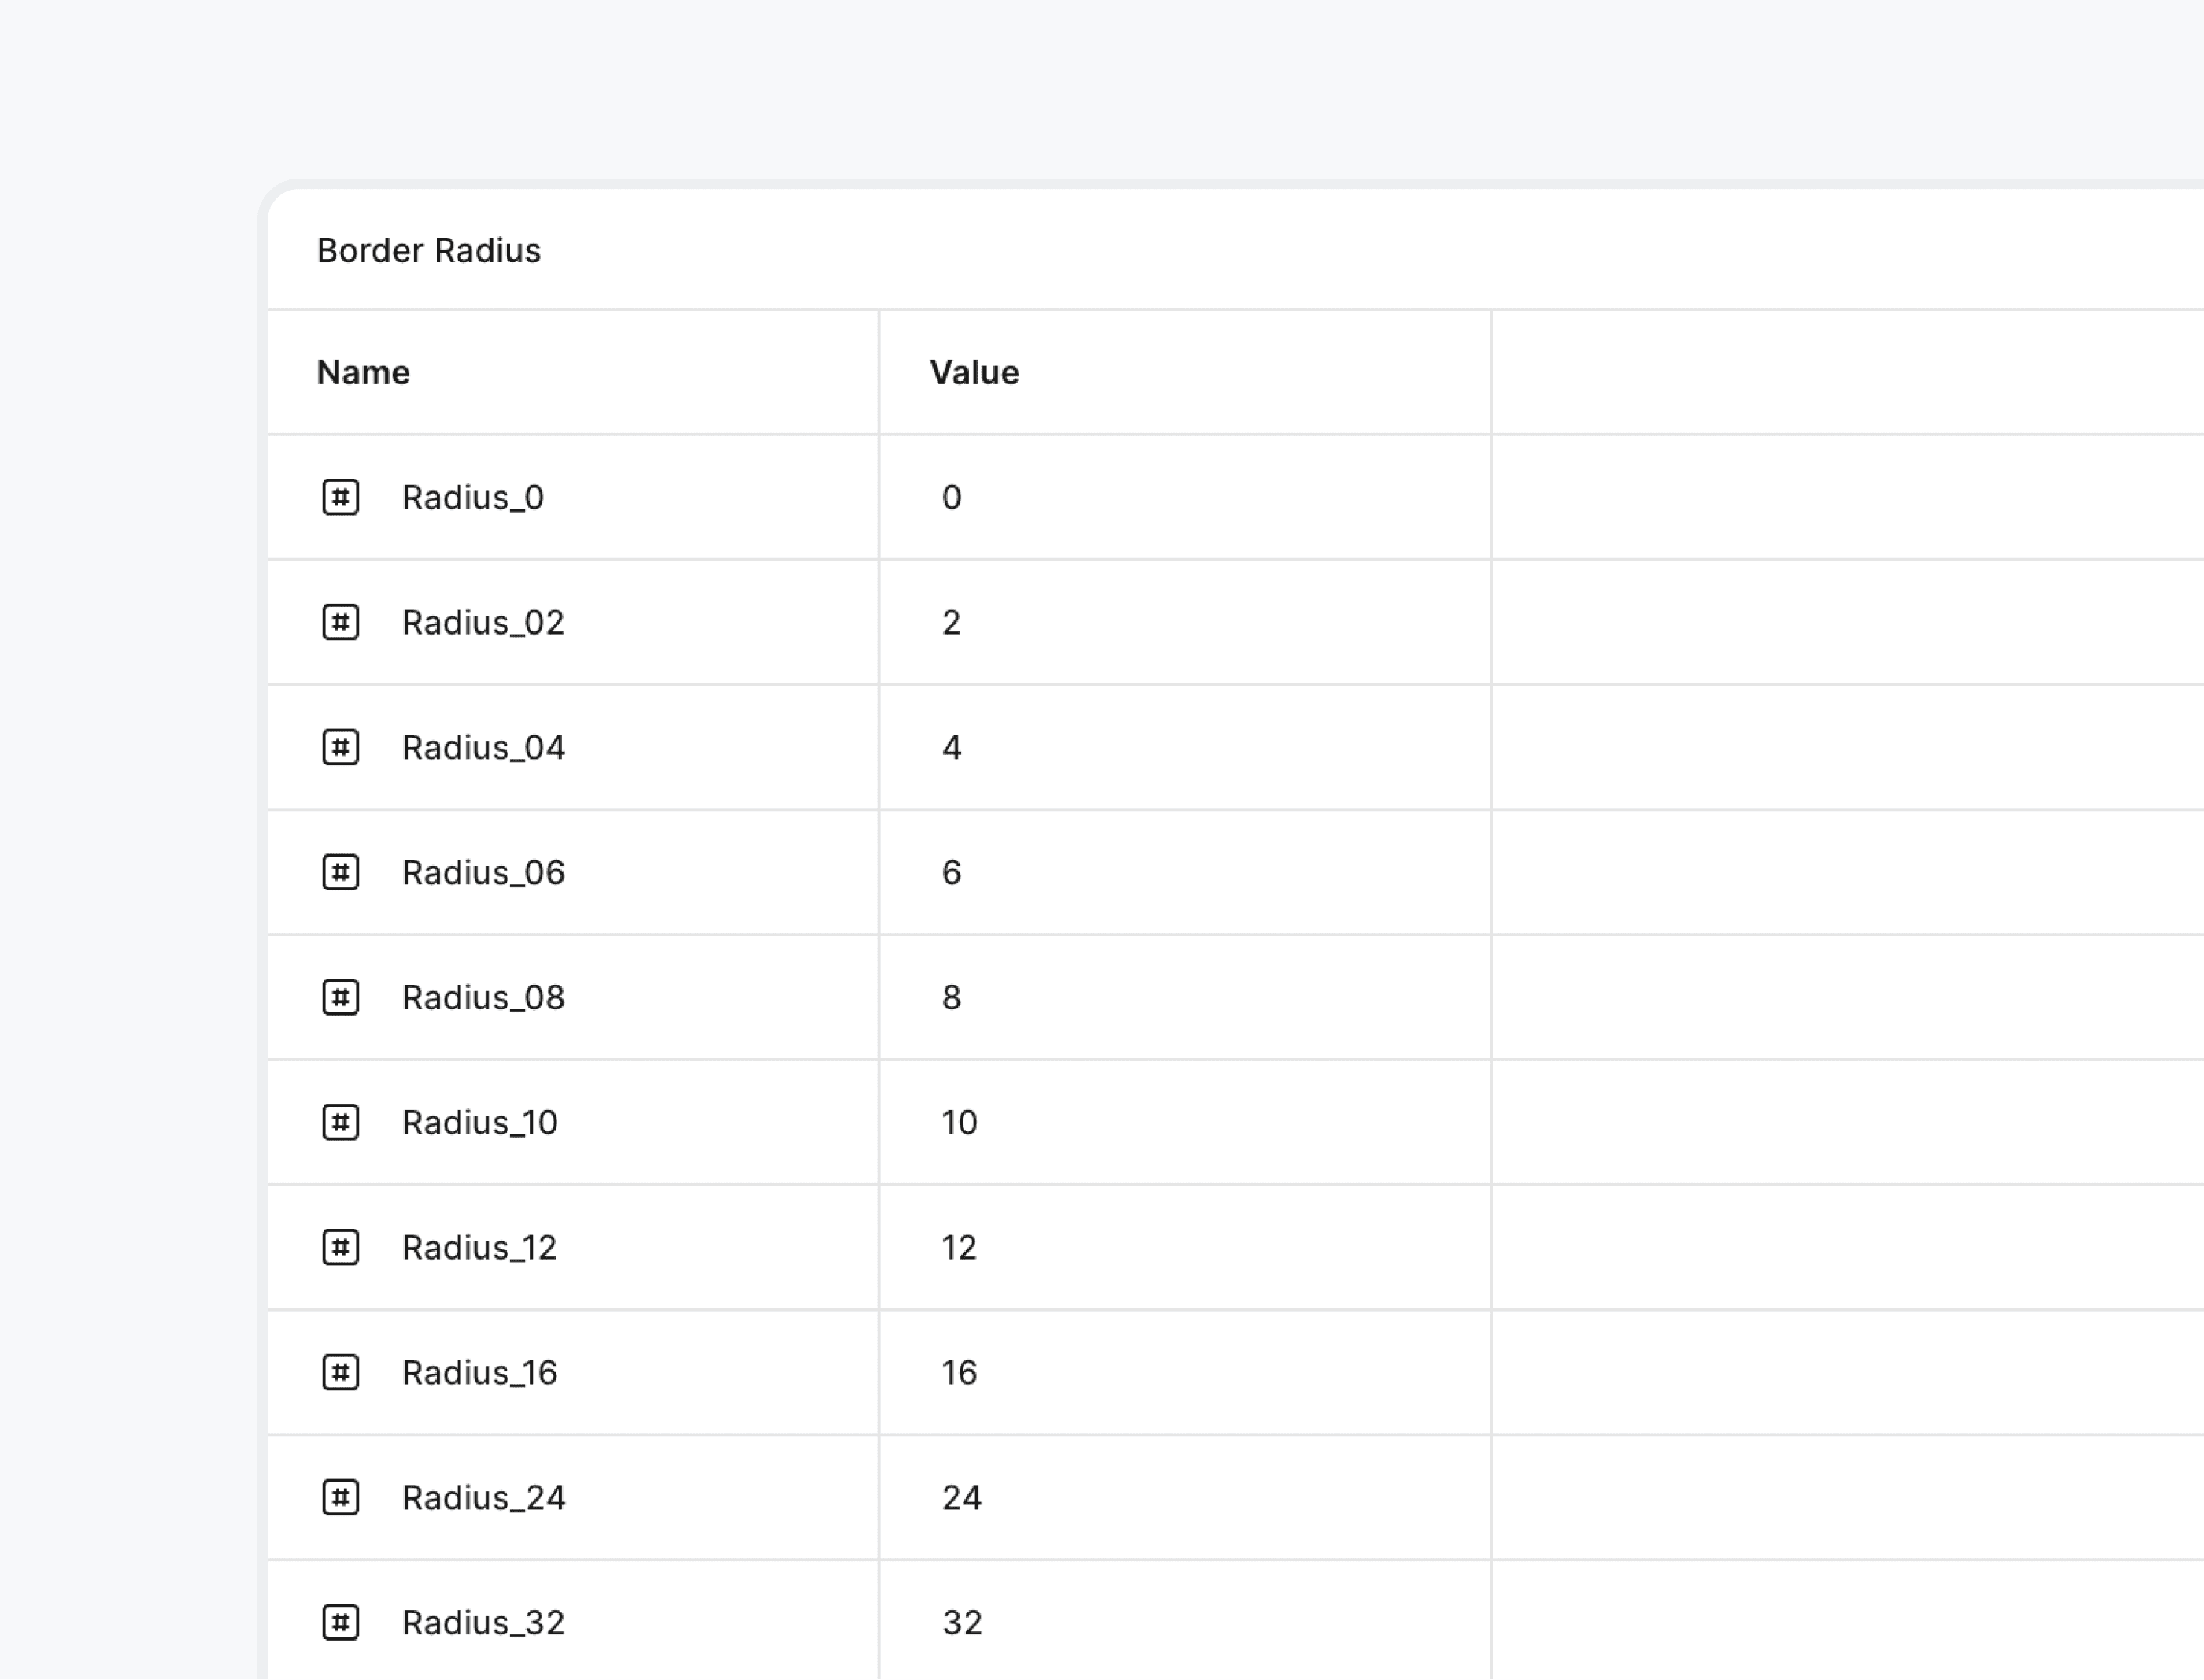This screenshot has width=2204, height=1680.
Task: Click the Value column header
Action: coord(974,372)
